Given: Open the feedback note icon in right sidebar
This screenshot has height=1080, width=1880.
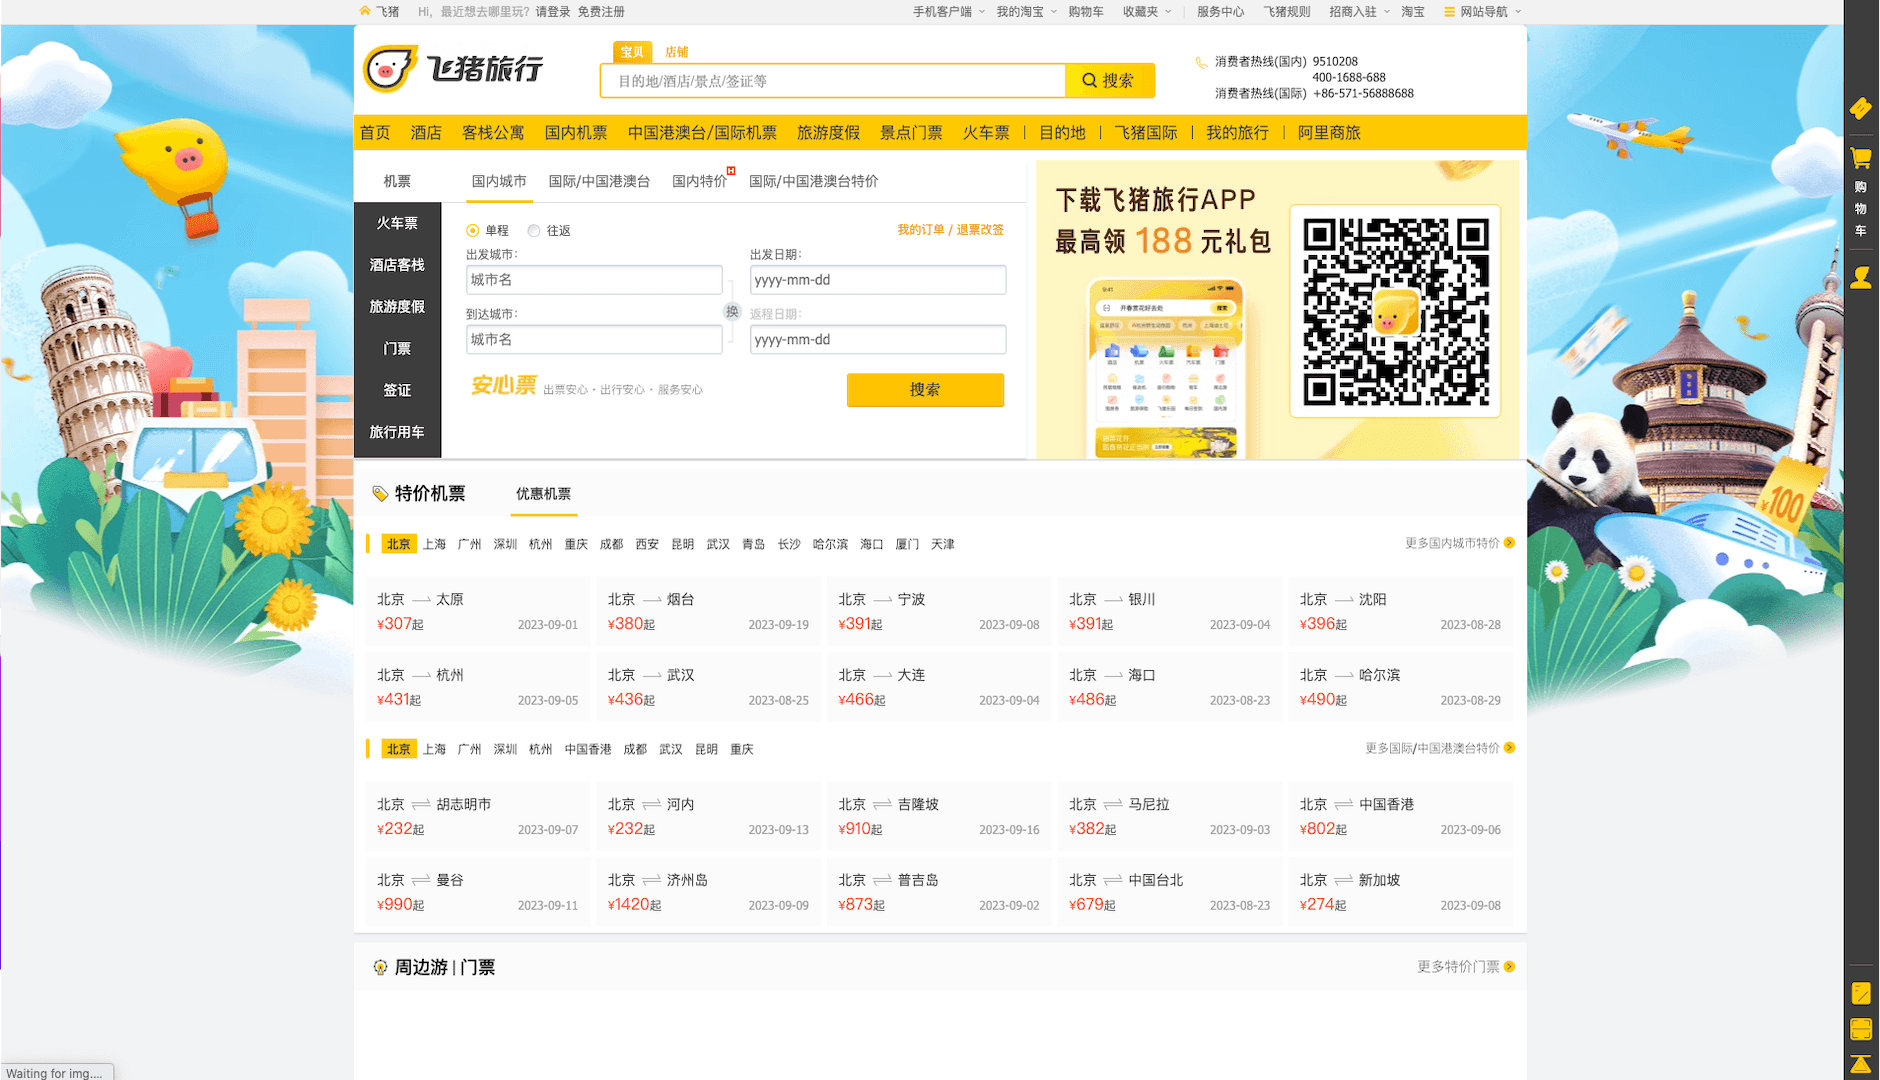Looking at the screenshot, I should point(1861,993).
